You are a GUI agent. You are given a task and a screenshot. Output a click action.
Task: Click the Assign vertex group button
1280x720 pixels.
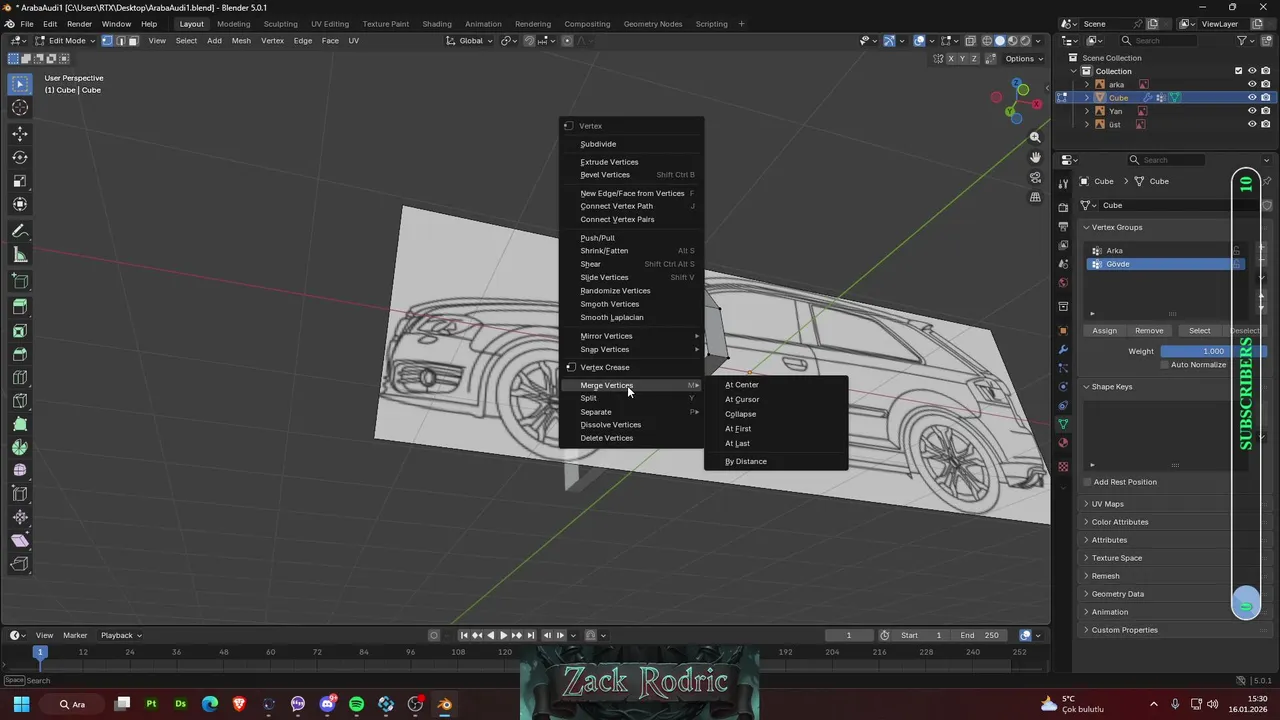click(x=1105, y=331)
